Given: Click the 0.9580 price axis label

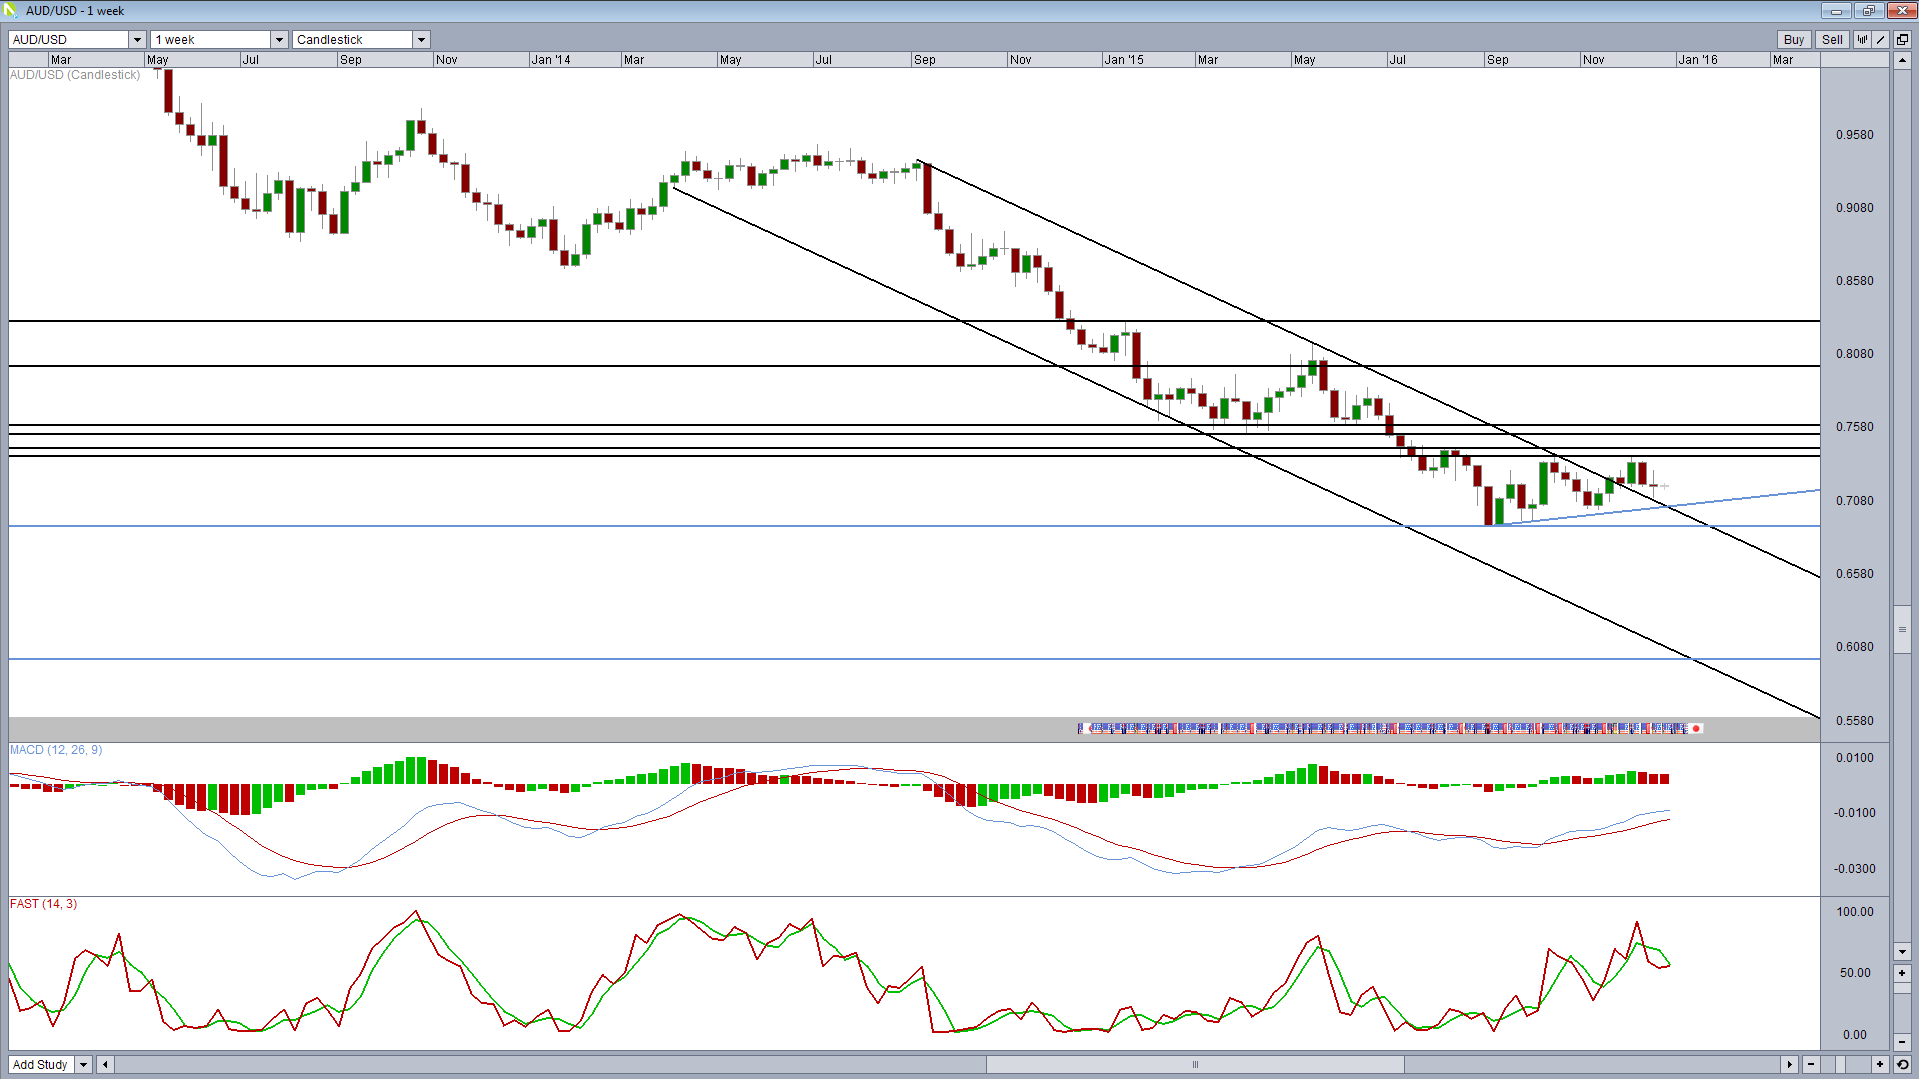Looking at the screenshot, I should (1855, 135).
